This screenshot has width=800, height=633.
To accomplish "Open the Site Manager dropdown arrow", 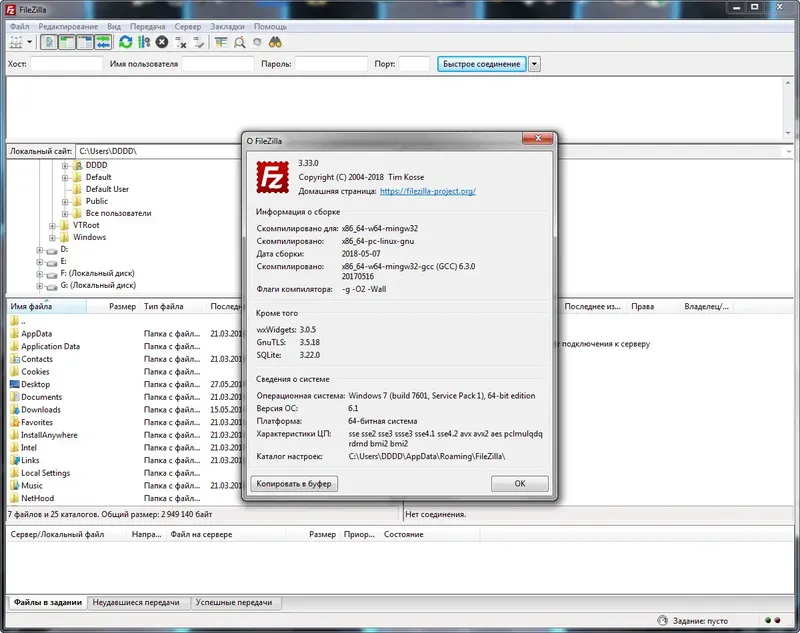I will (28, 42).
